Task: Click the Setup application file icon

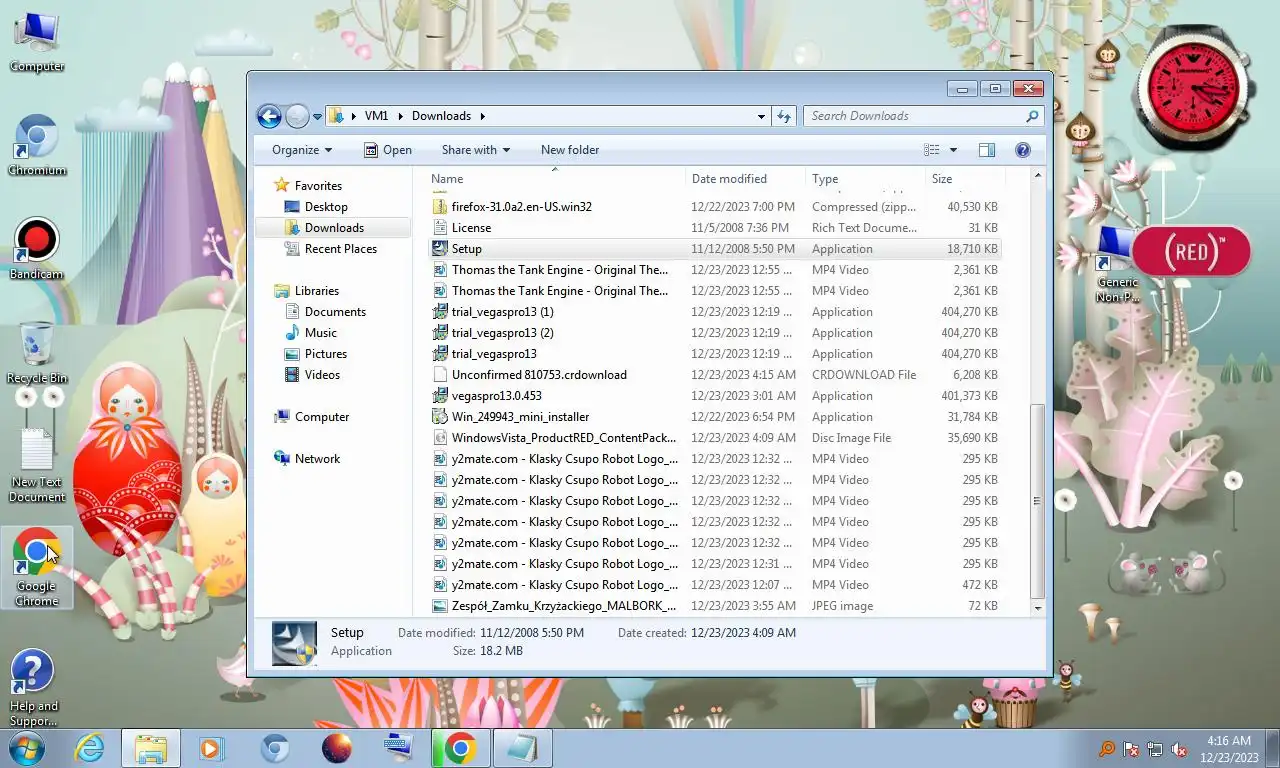Action: [x=439, y=249]
